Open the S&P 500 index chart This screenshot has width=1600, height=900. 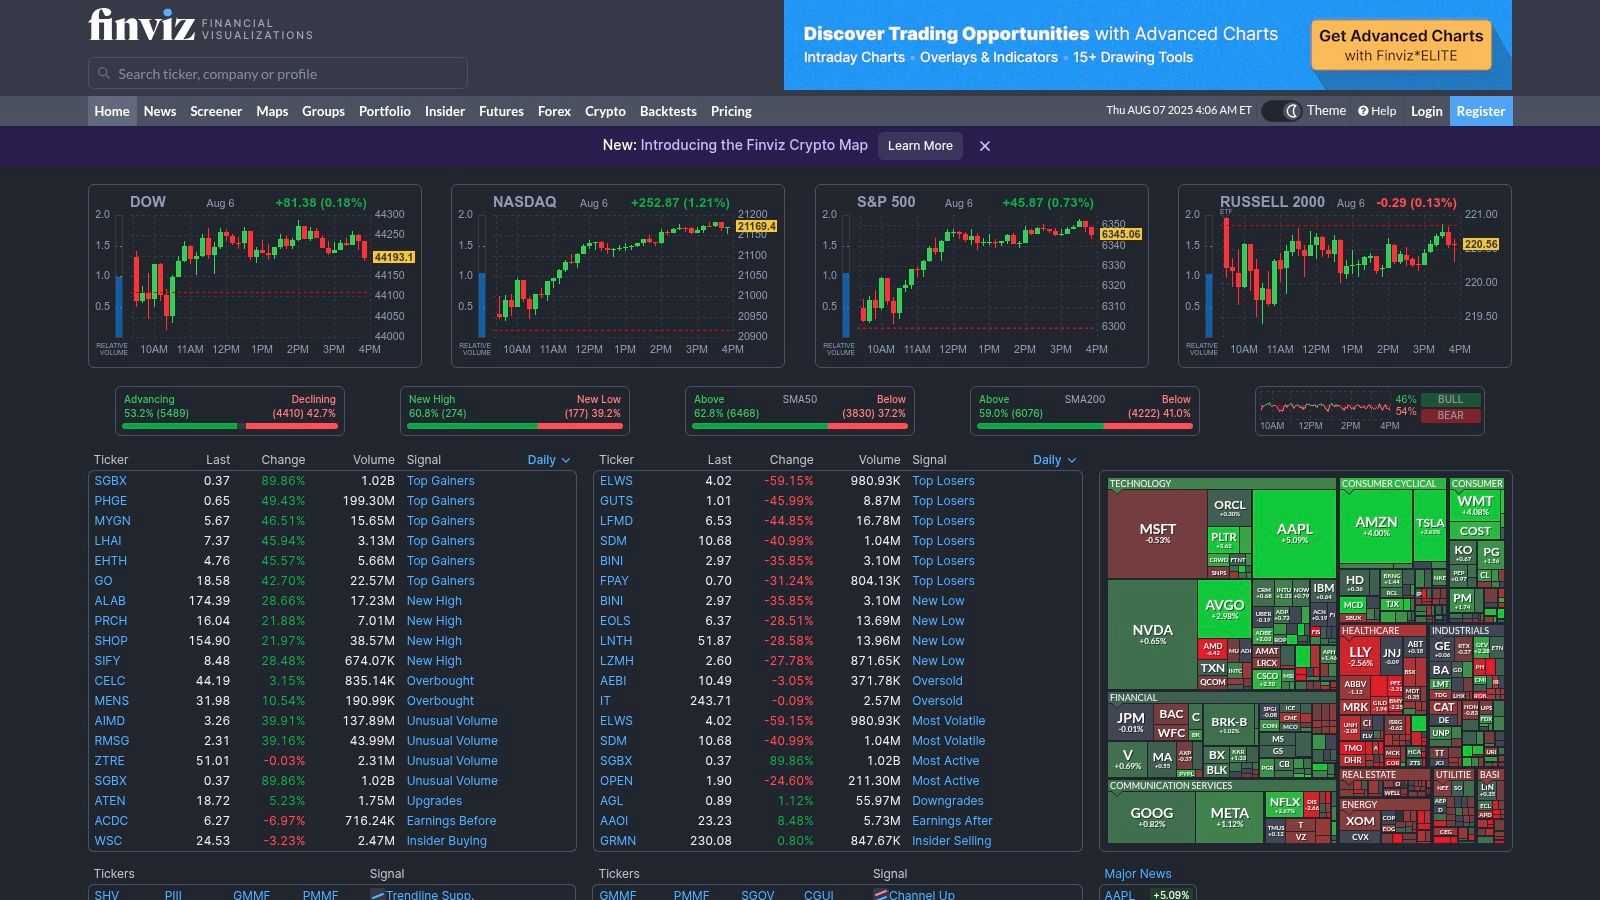click(x=982, y=276)
